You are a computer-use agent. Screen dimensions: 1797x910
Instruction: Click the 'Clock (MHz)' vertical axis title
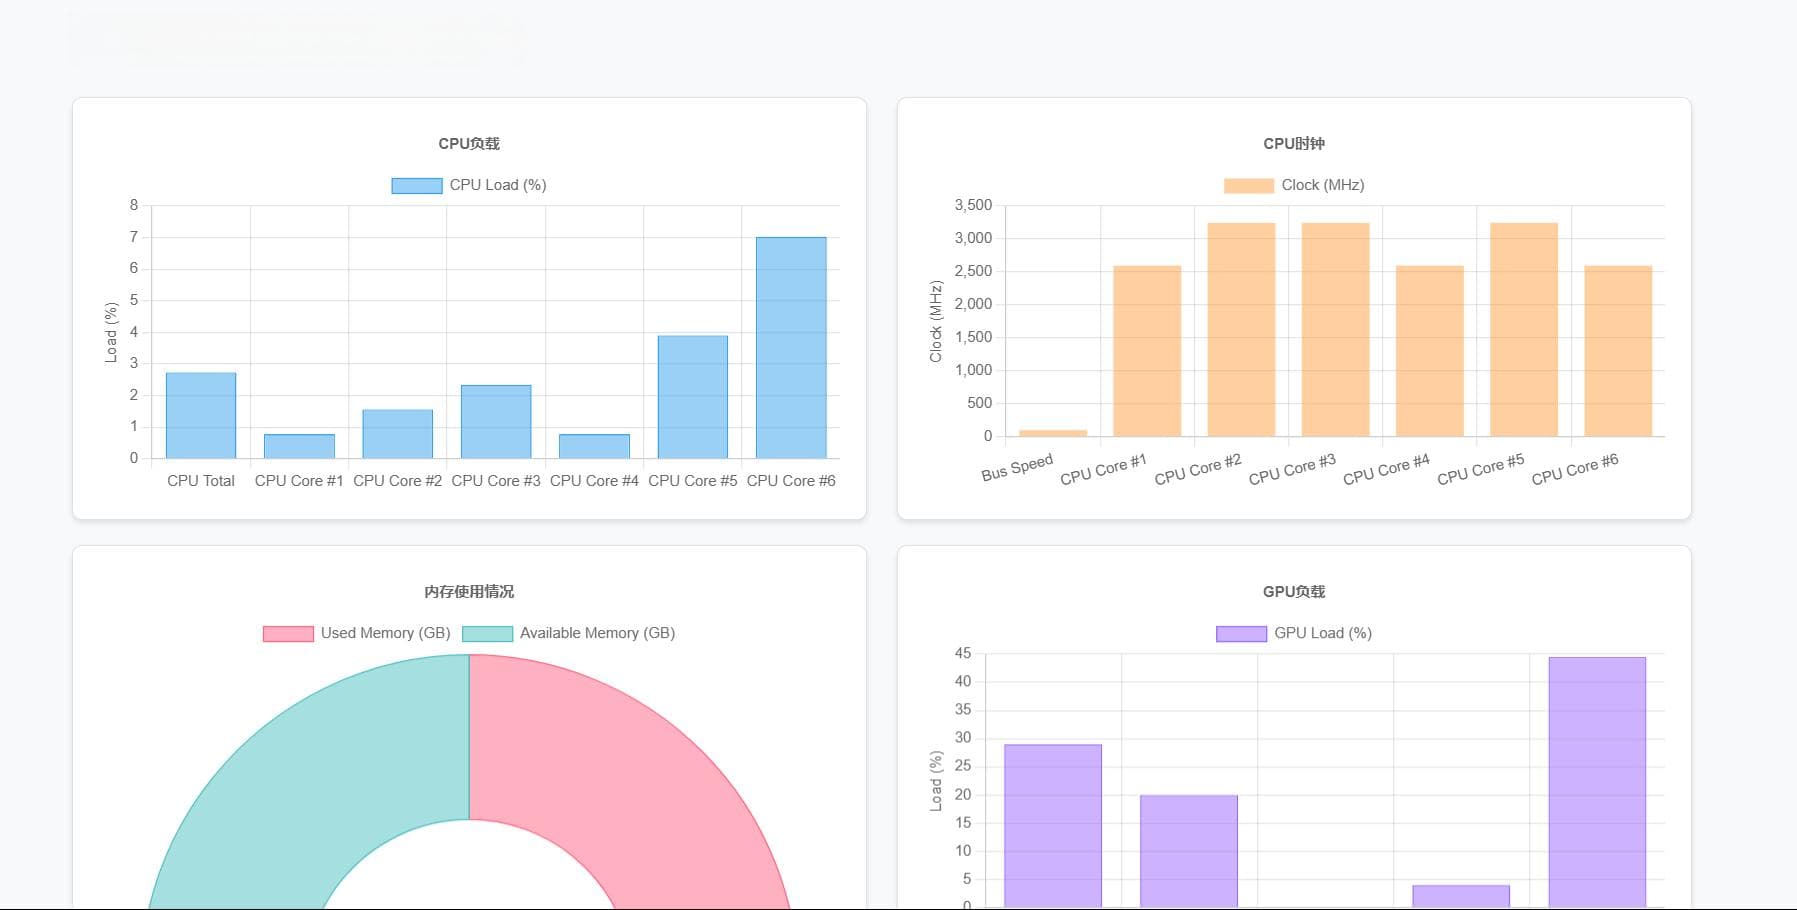[x=936, y=321]
